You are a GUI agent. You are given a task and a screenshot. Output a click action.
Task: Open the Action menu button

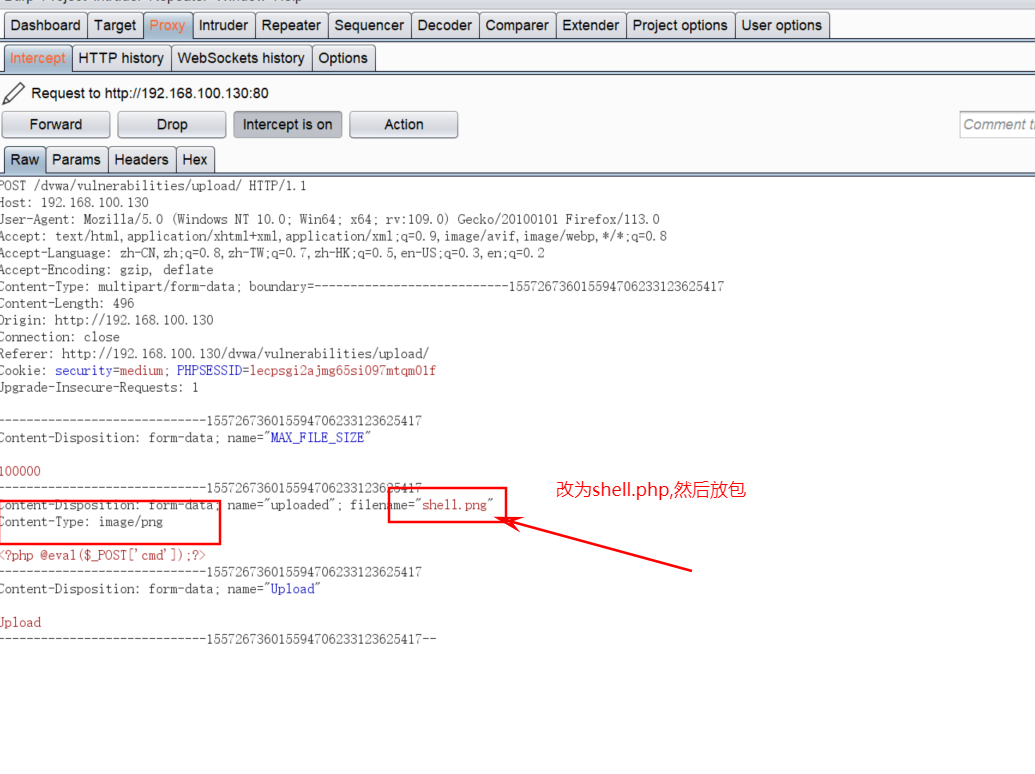[x=404, y=125]
